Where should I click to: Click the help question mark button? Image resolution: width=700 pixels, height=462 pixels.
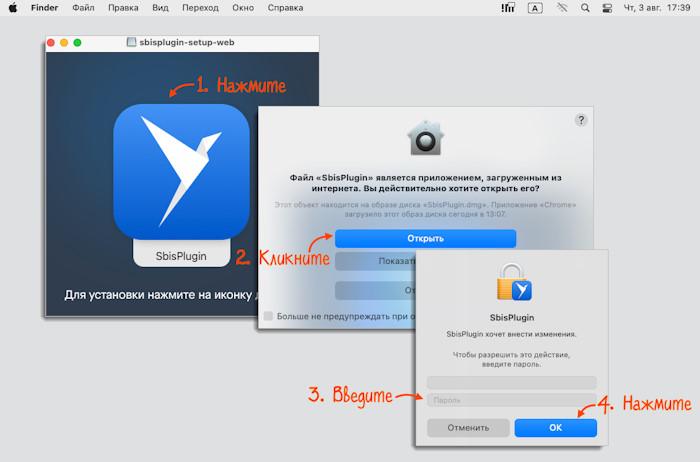click(581, 120)
